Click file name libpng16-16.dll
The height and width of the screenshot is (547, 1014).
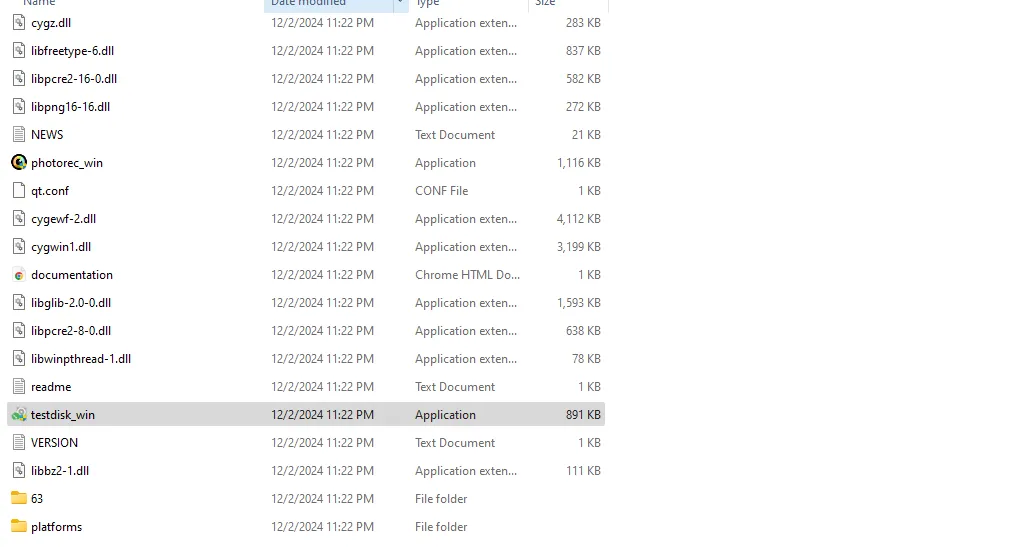(70, 107)
